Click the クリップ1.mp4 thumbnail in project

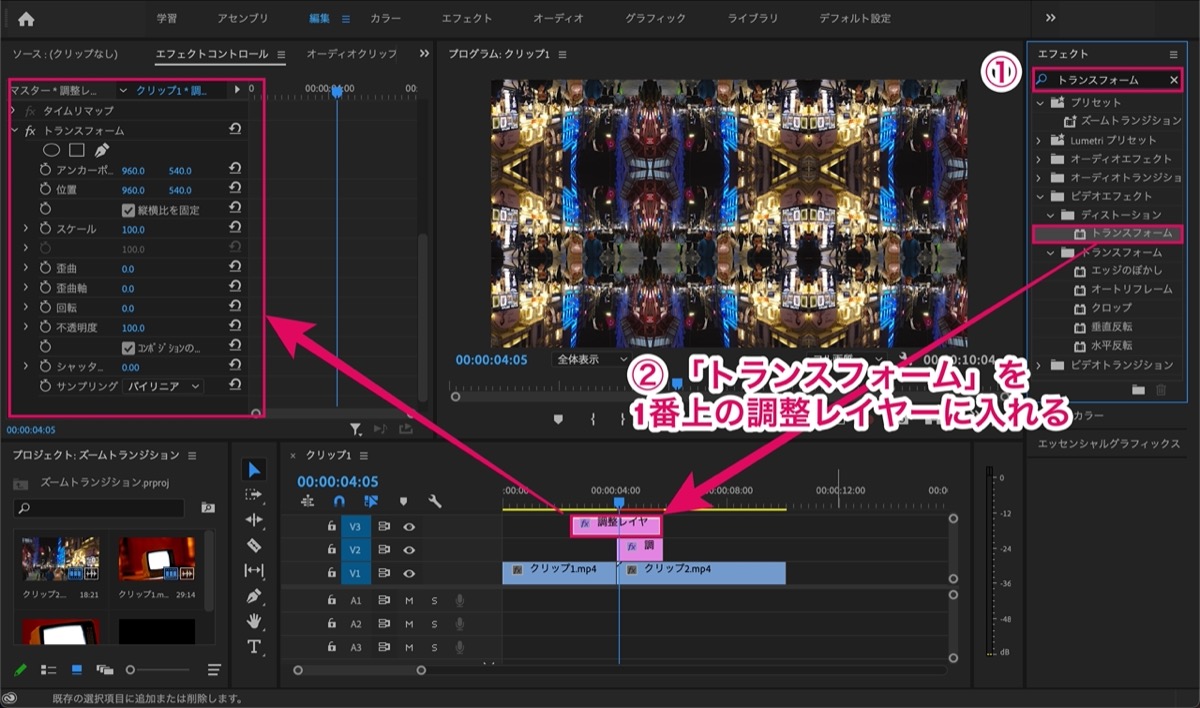[x=156, y=560]
